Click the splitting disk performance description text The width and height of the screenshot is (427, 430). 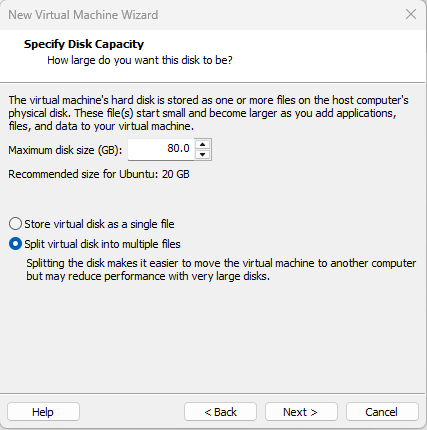click(221, 269)
